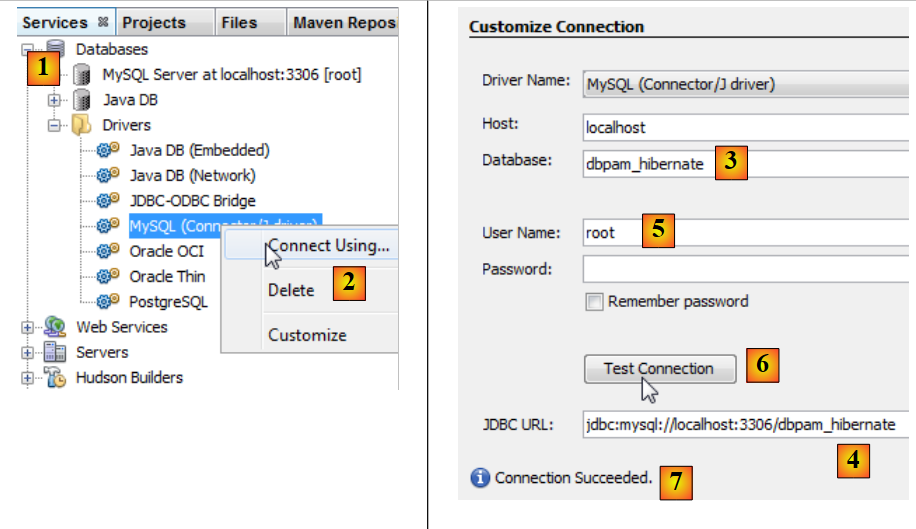The width and height of the screenshot is (916, 529).
Task: Click the MySQL Server at localhost icon
Action: (83, 75)
